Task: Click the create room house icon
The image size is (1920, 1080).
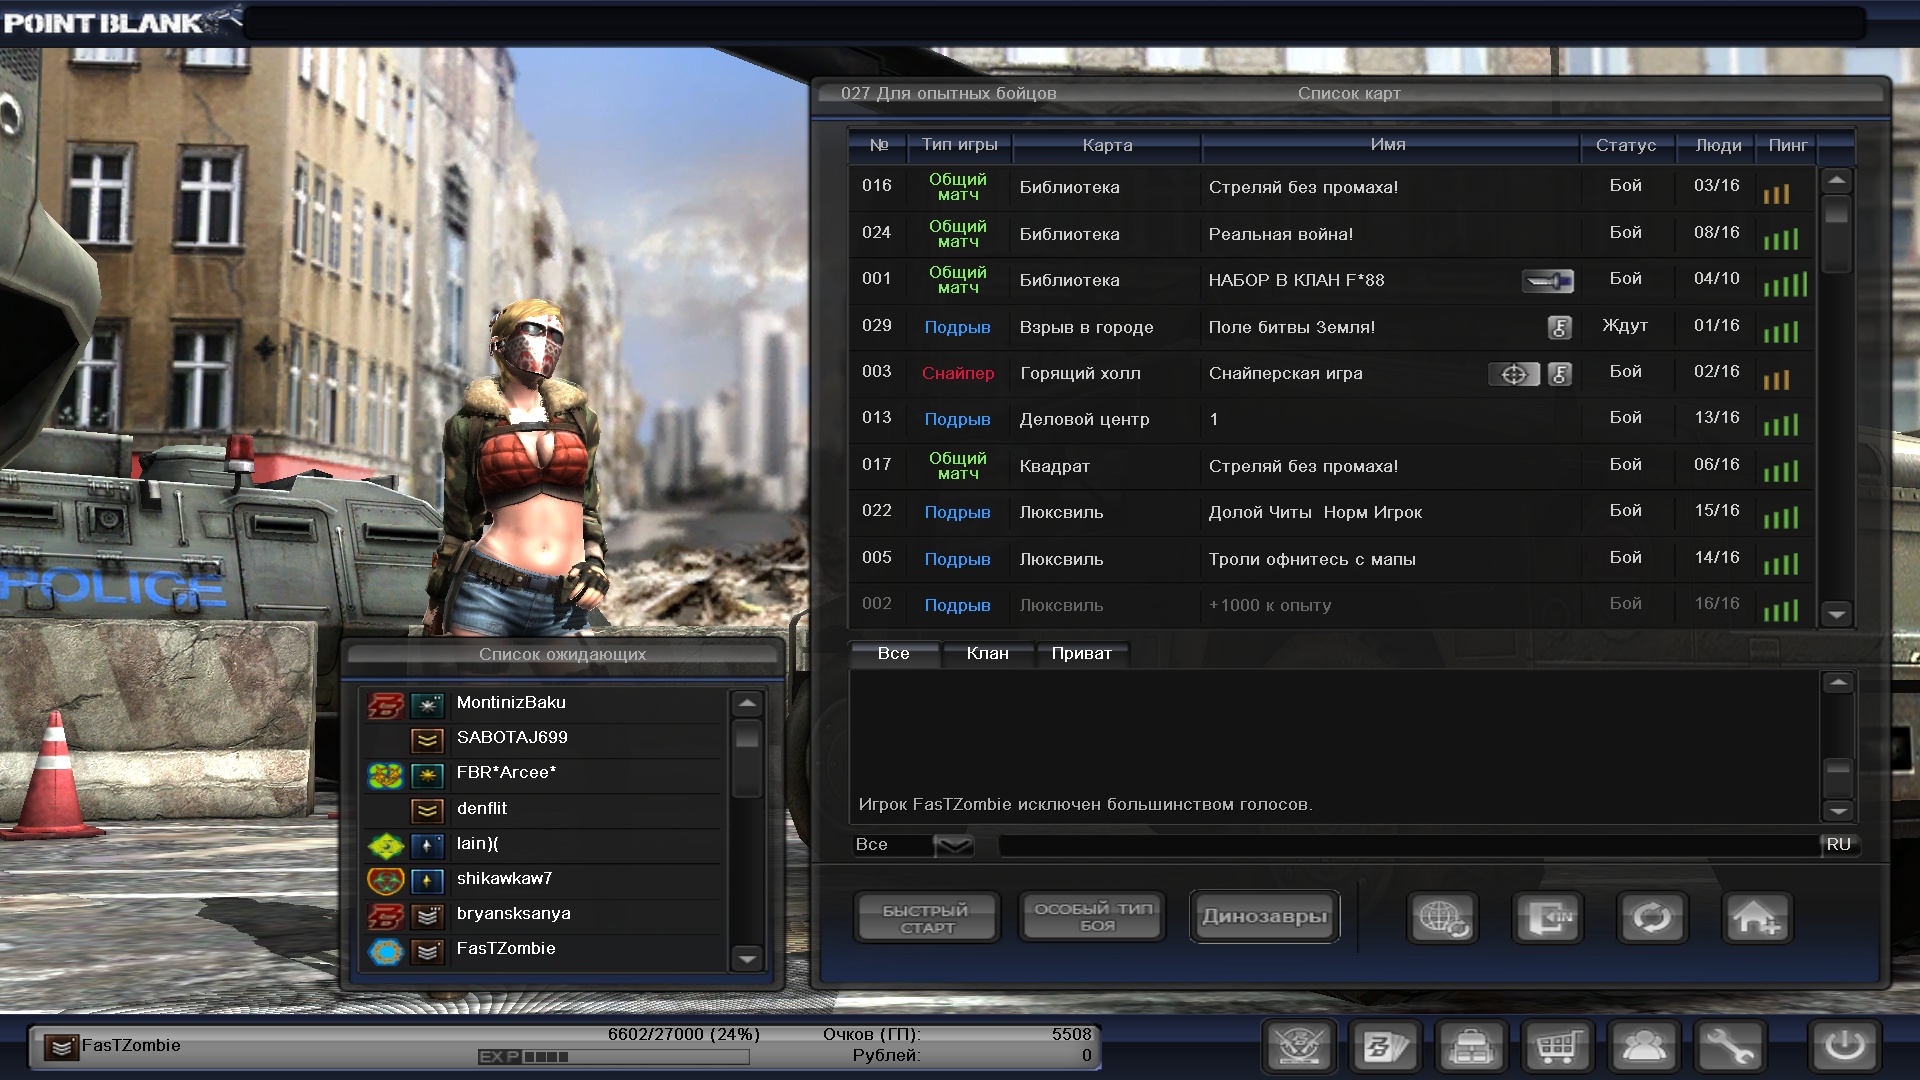Action: coord(1757,917)
